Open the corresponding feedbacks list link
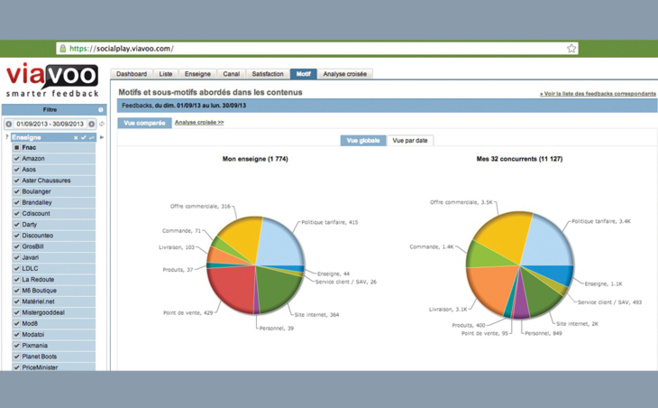 597,93
